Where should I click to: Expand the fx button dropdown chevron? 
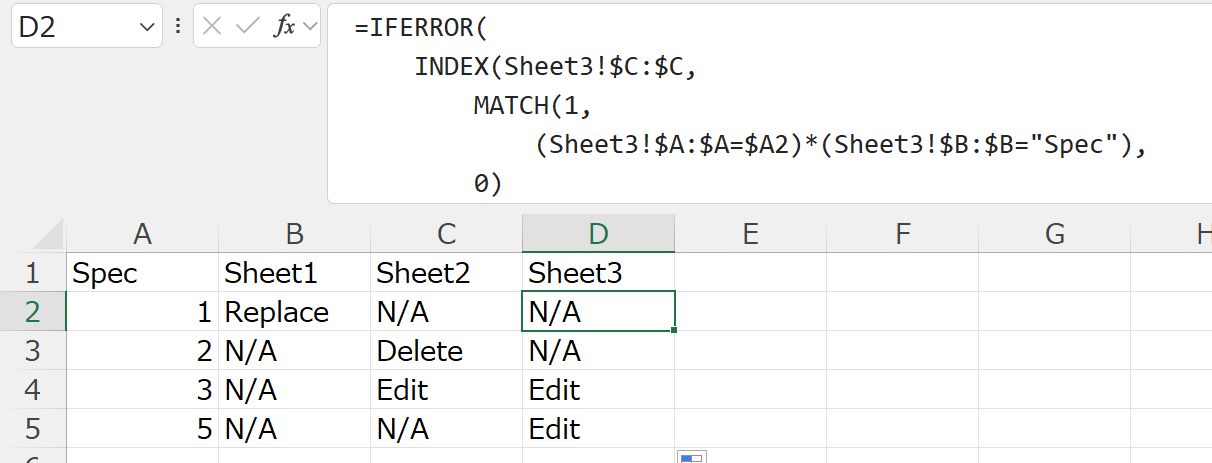tap(309, 27)
